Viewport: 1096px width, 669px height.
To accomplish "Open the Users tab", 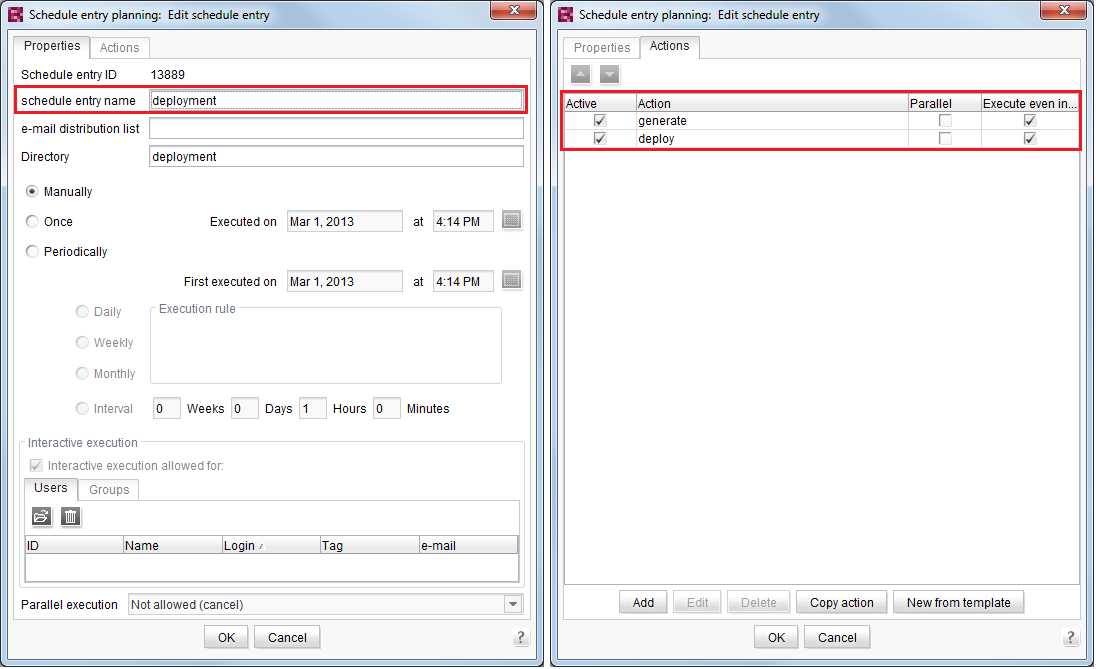I will coord(51,488).
